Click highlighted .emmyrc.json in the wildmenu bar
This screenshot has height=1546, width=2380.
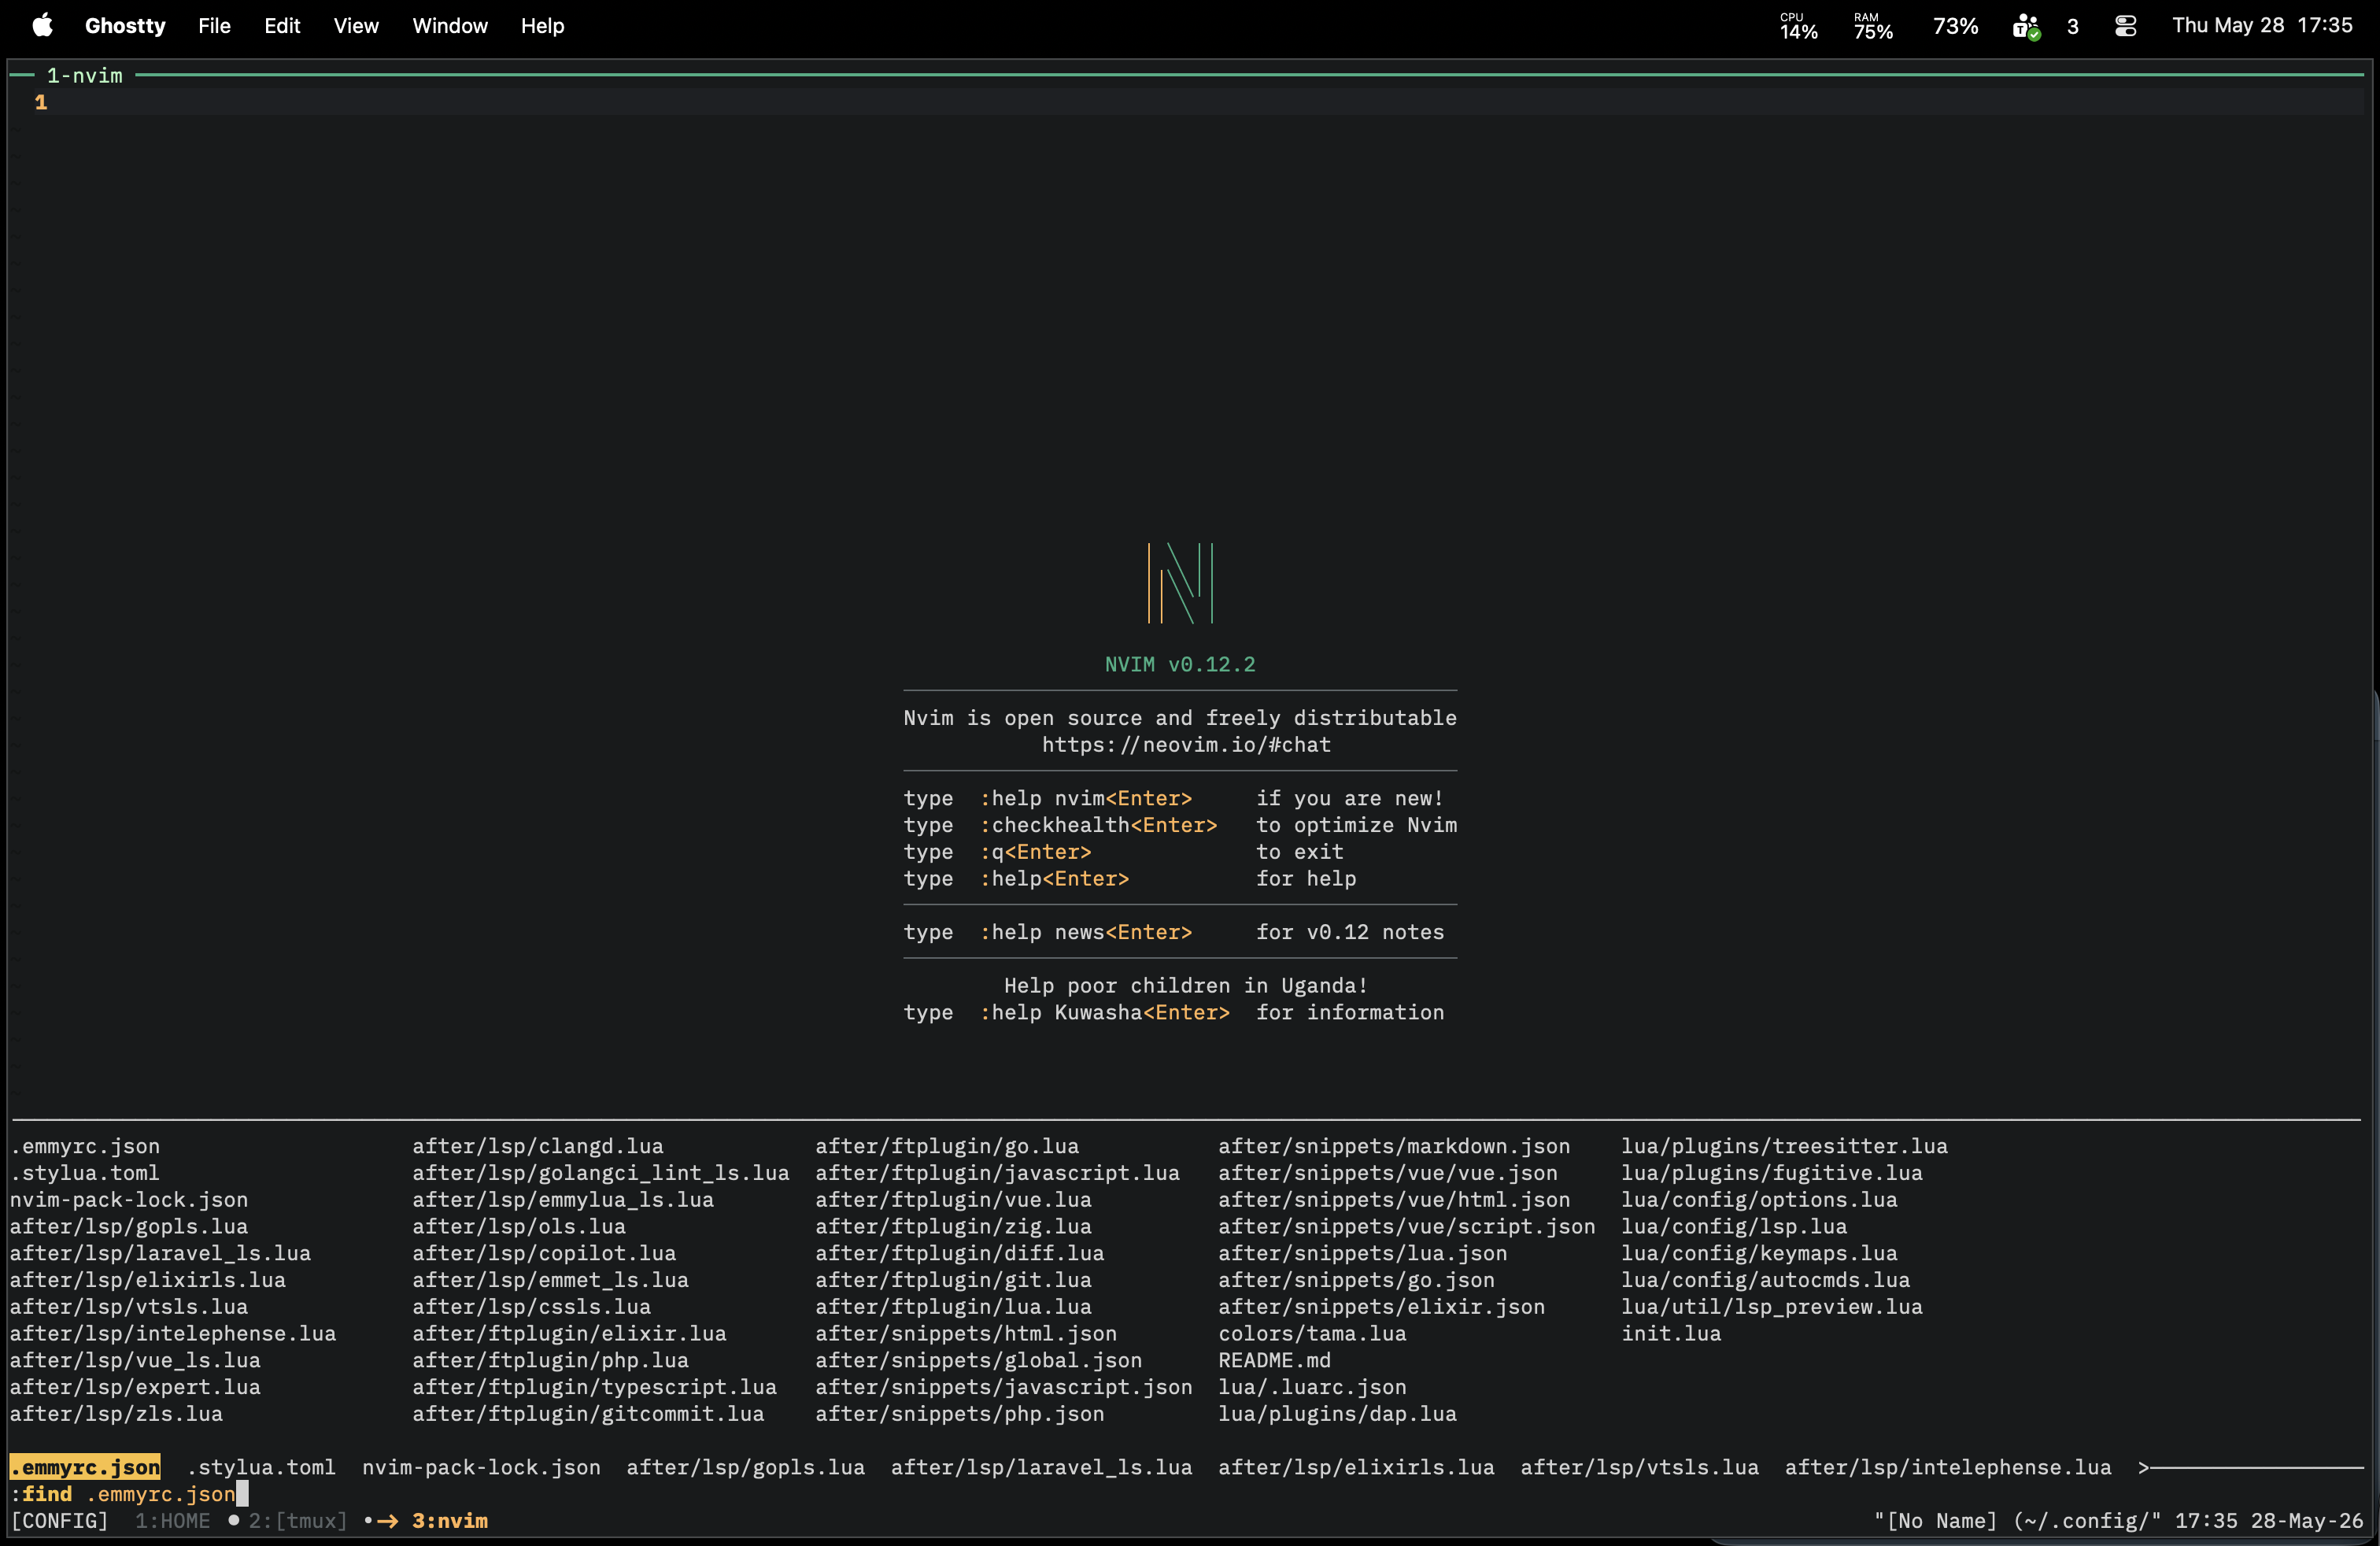point(85,1467)
